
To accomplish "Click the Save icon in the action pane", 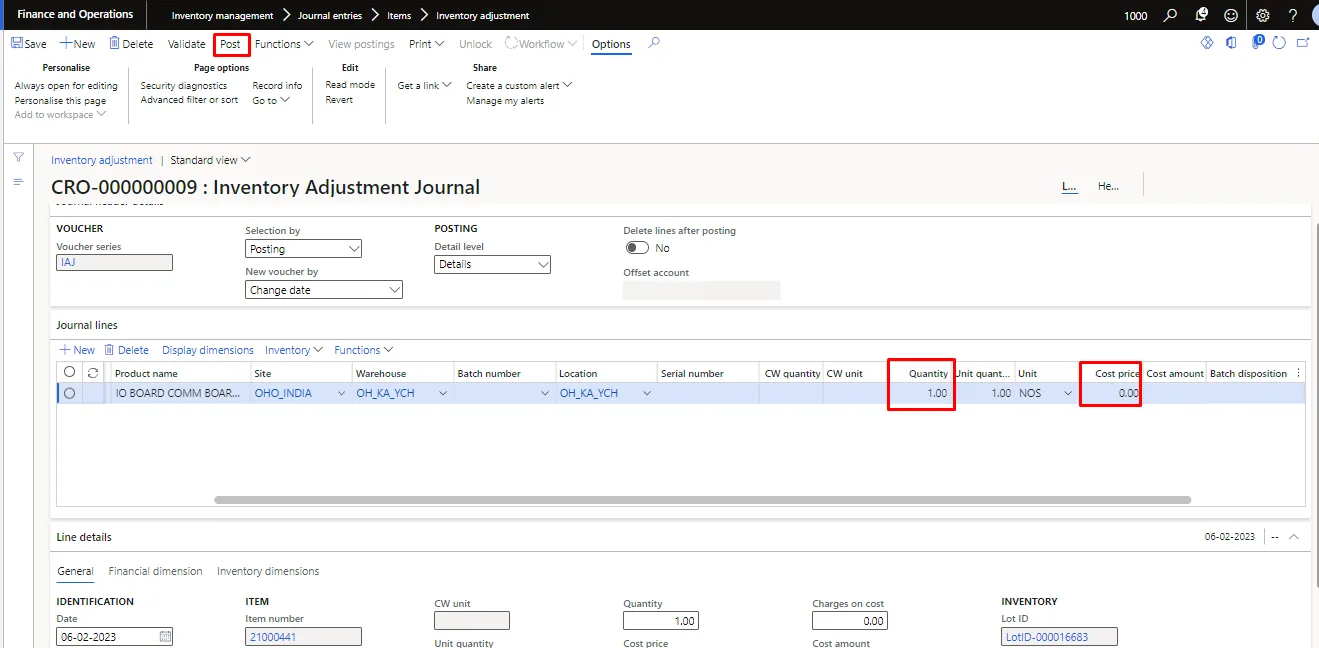I will 17,44.
